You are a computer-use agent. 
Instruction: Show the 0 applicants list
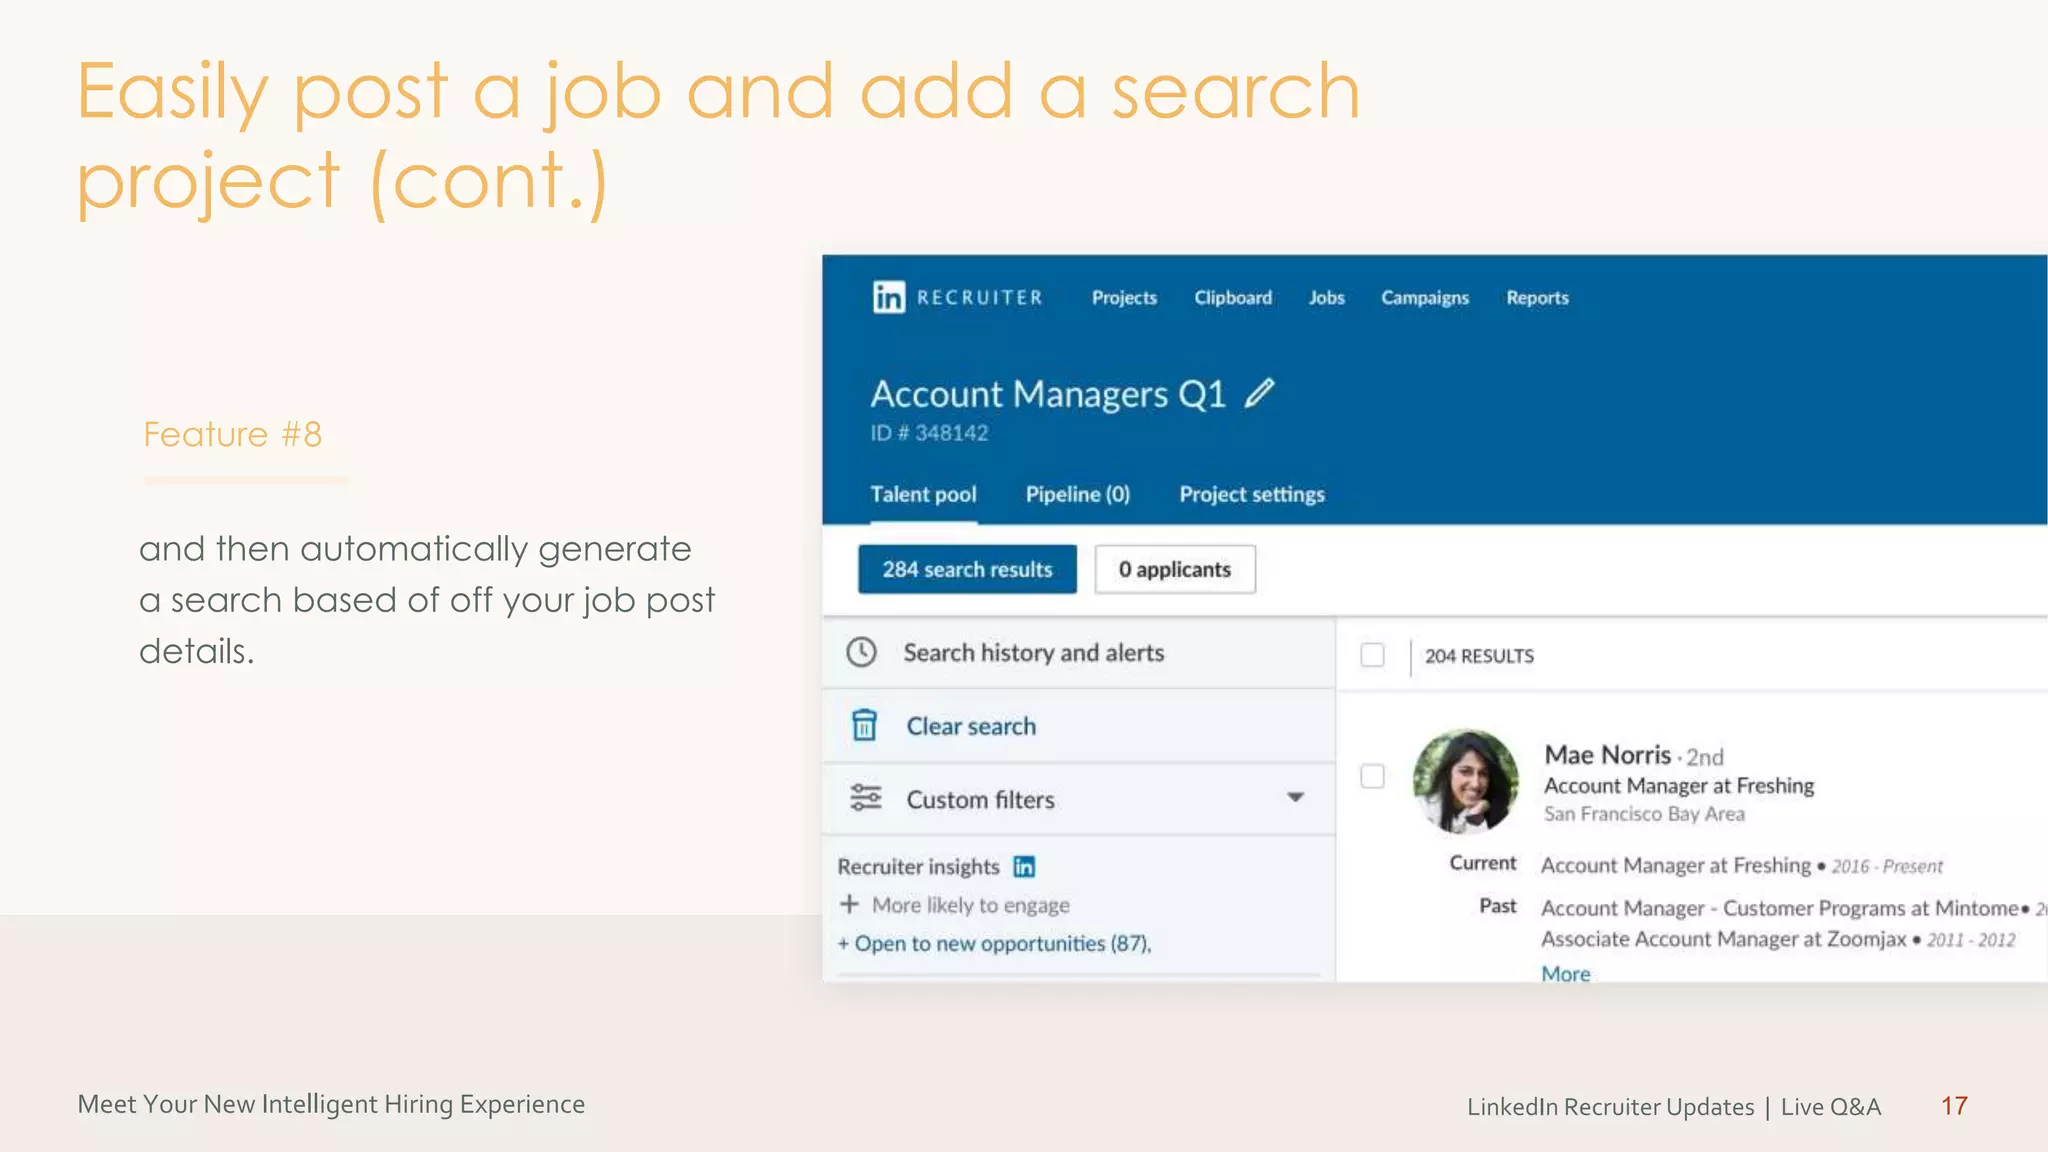point(1175,569)
